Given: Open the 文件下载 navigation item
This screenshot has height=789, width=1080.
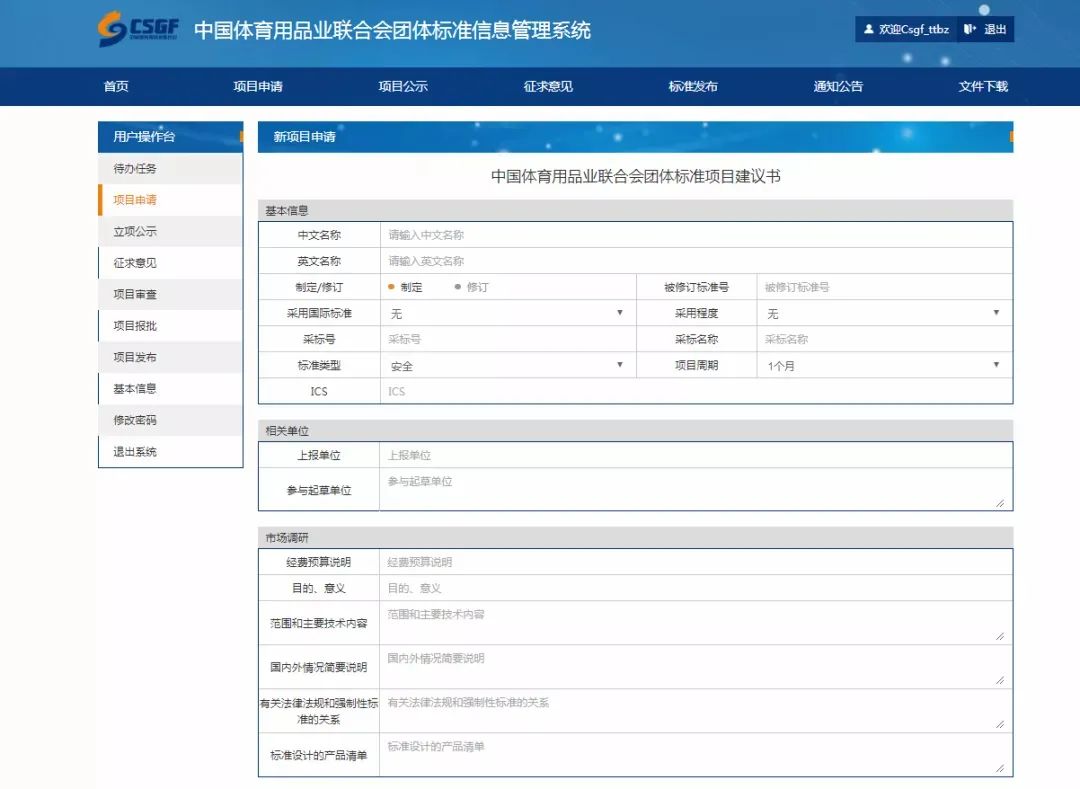Looking at the screenshot, I should click(983, 86).
